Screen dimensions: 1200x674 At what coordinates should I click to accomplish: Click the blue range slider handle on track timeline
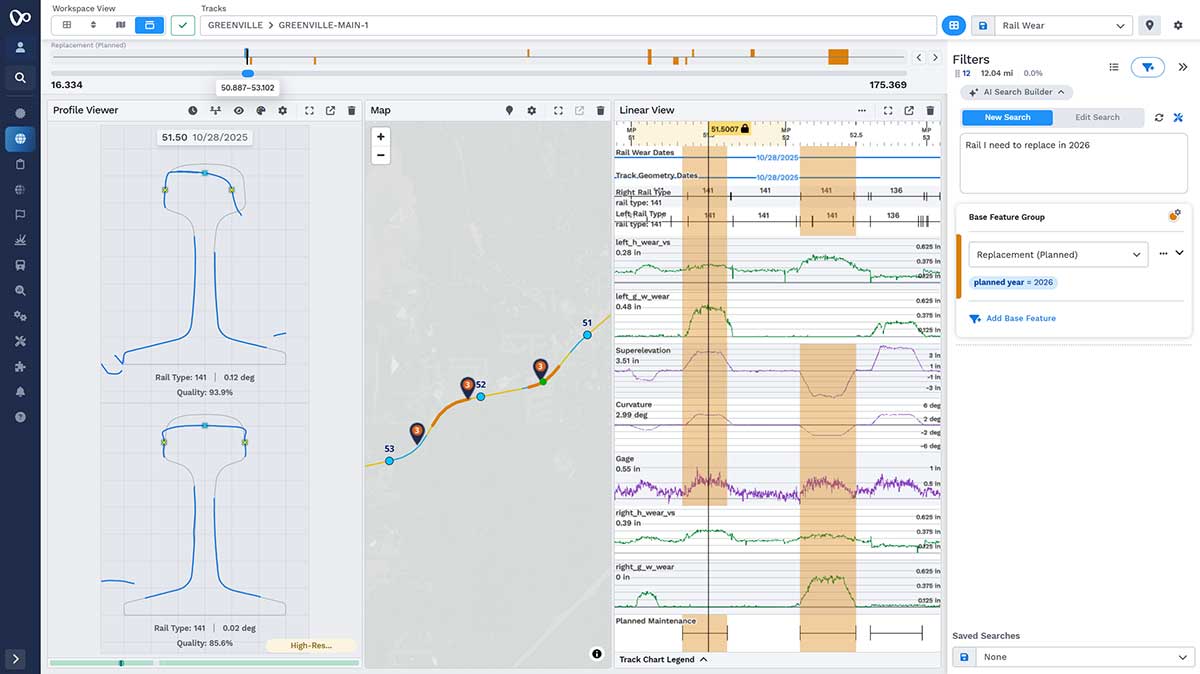coord(248,73)
